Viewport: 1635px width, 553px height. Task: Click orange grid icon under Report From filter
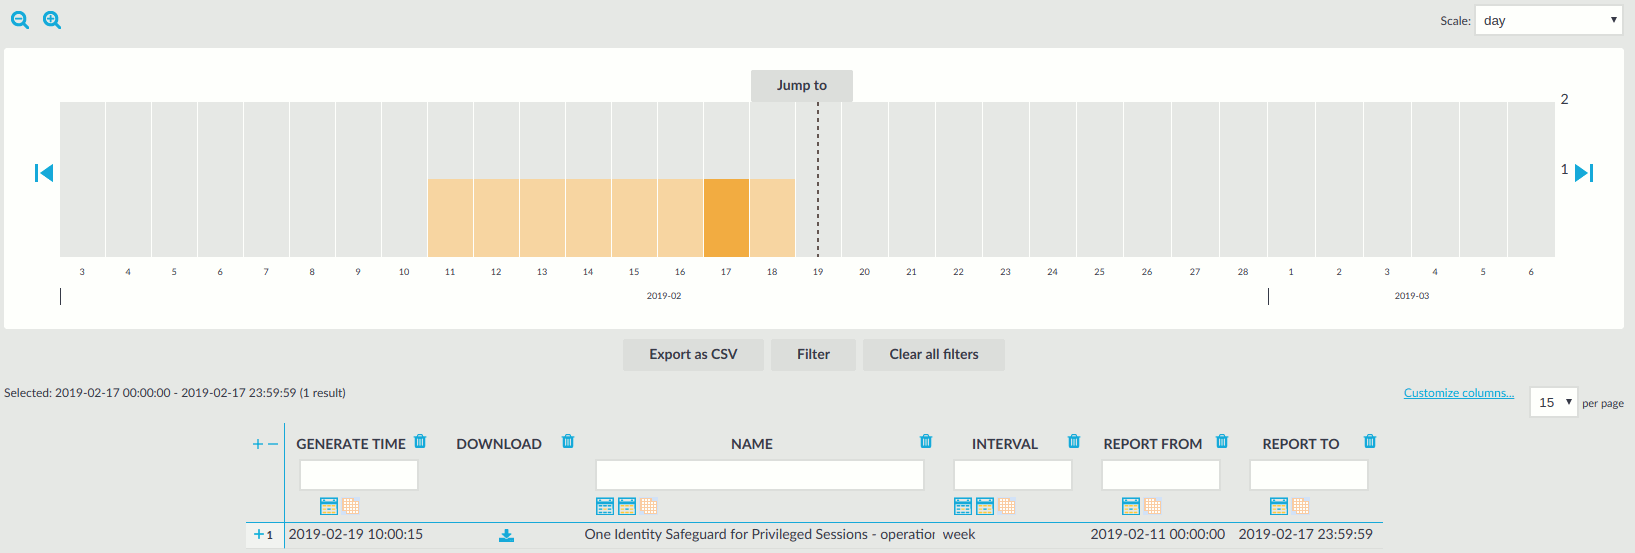point(1153,506)
